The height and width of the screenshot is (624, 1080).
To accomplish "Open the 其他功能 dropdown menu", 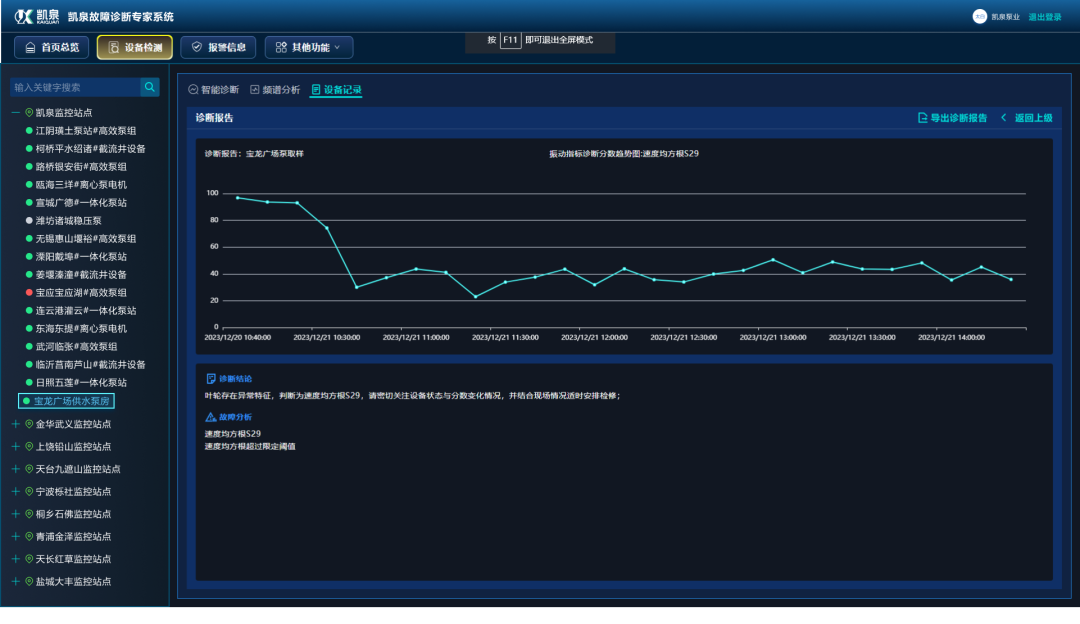I will pyautogui.click(x=308, y=47).
